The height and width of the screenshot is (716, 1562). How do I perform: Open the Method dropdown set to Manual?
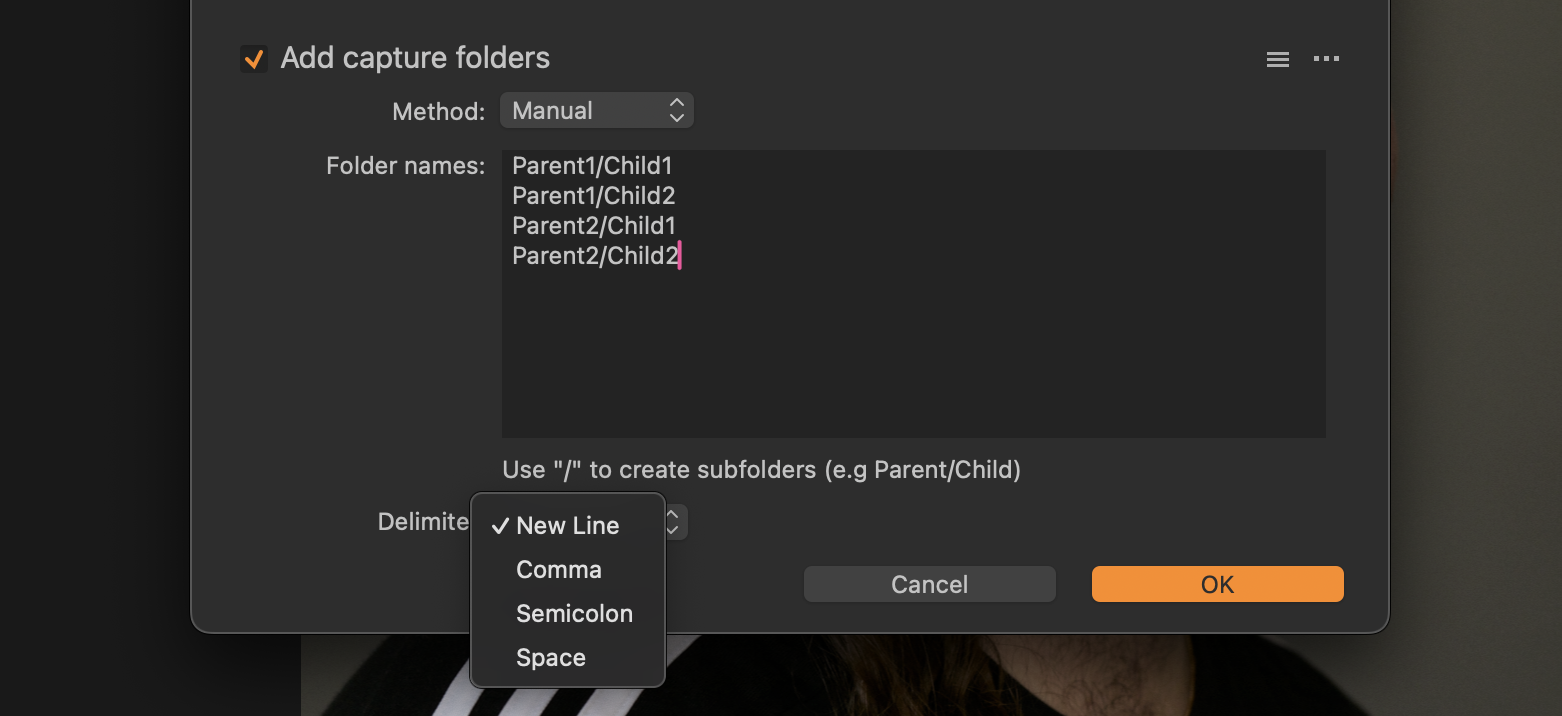596,110
